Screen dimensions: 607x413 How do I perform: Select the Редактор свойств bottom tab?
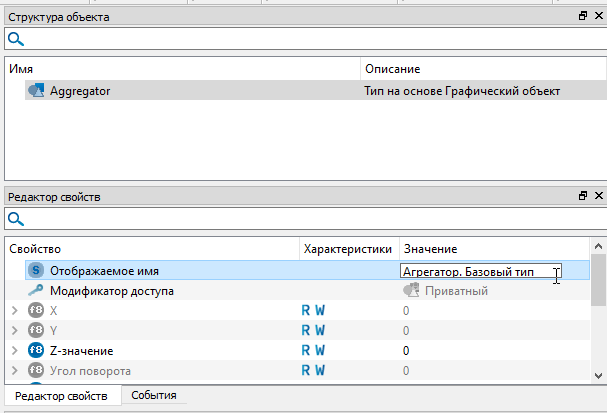pos(61,396)
